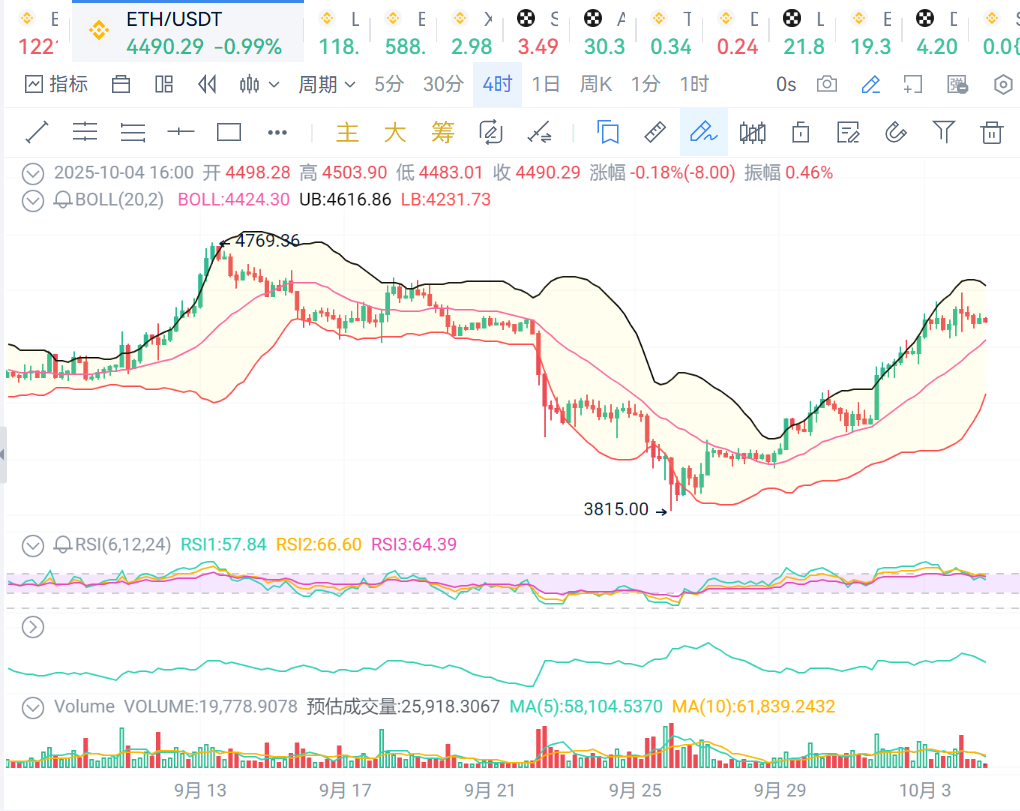Viewport: 1020px width, 811px height.
Task: Expand the left side panel handle
Action: (x=3, y=455)
